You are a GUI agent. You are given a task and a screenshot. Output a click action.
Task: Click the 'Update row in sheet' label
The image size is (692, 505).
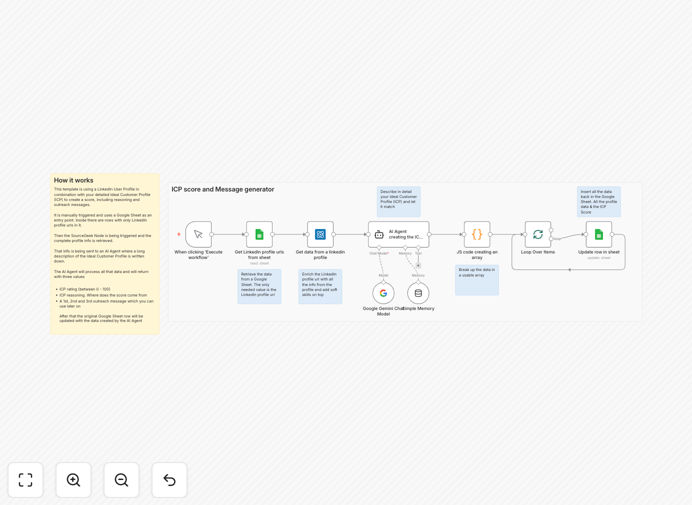(599, 252)
